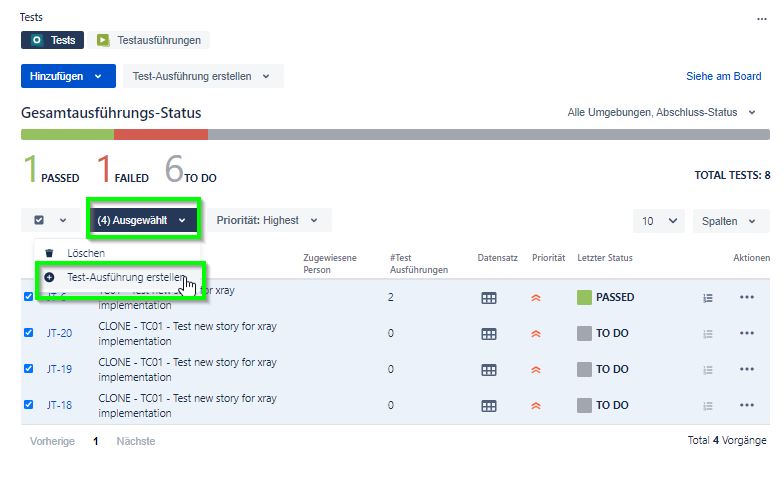
Task: Open the JT-18 issue link
Action: click(x=60, y=405)
